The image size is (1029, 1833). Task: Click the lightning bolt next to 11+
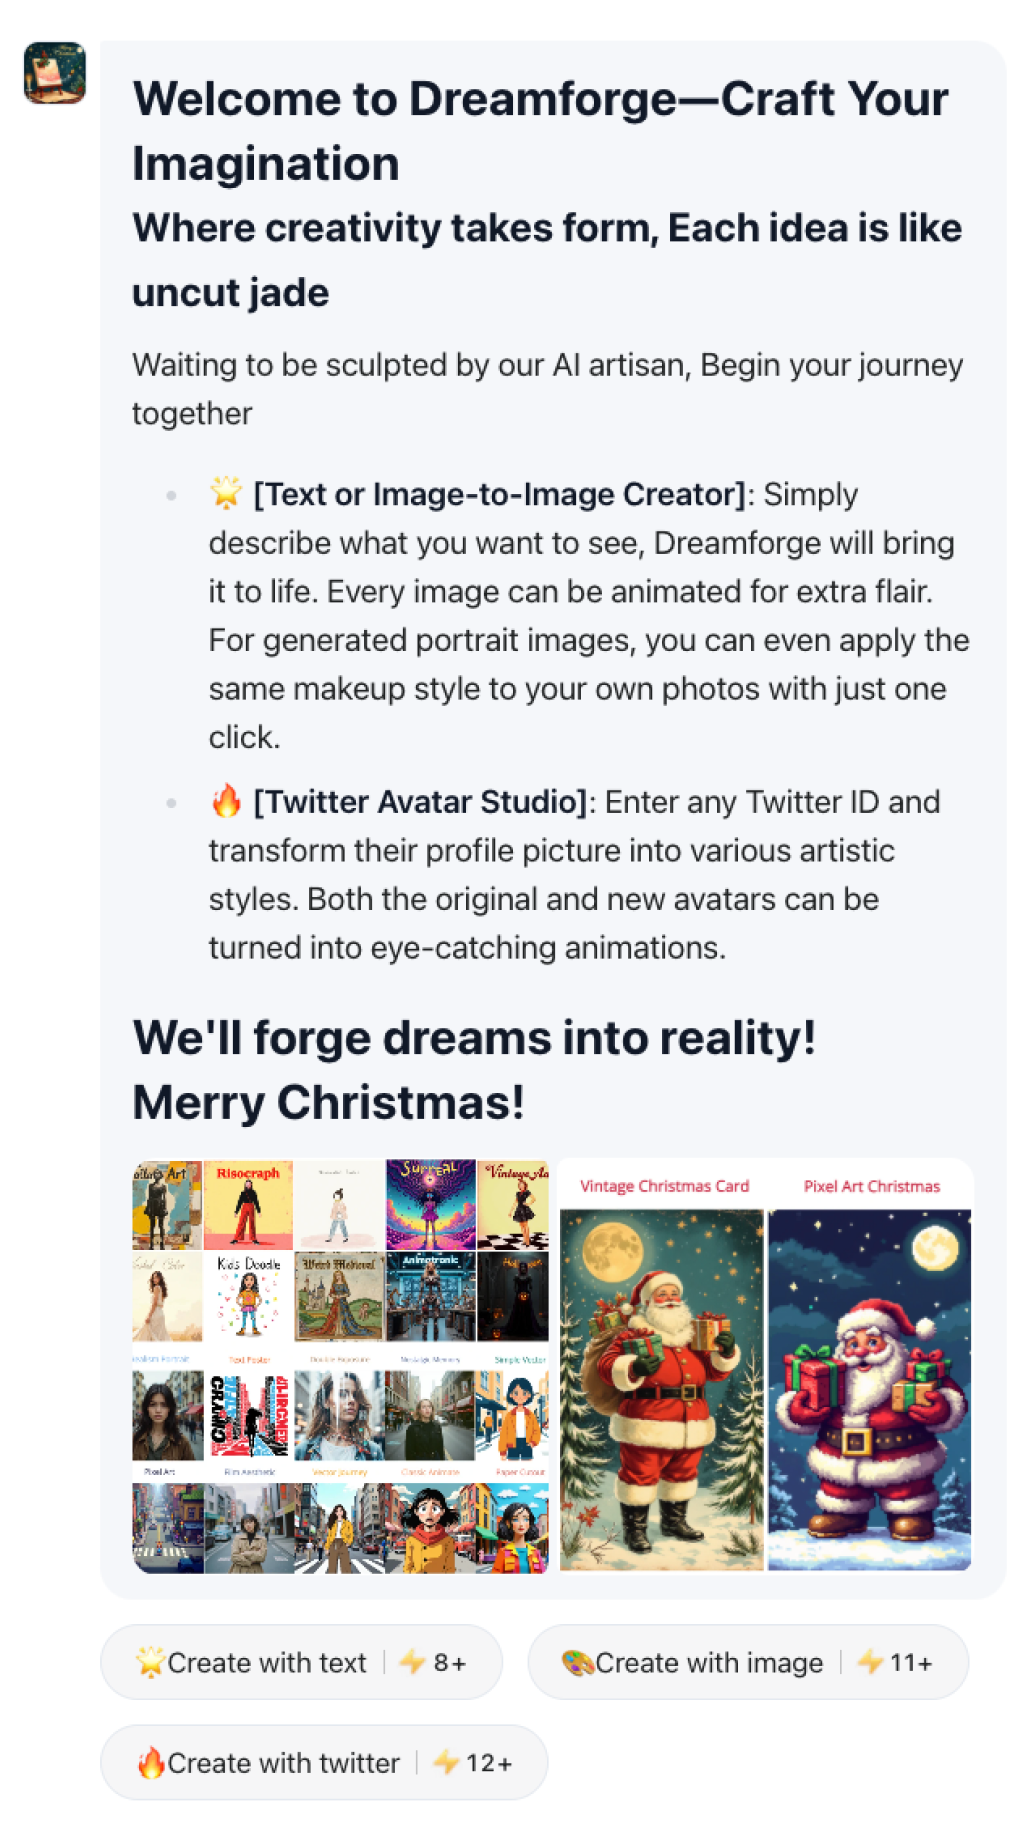point(869,1662)
